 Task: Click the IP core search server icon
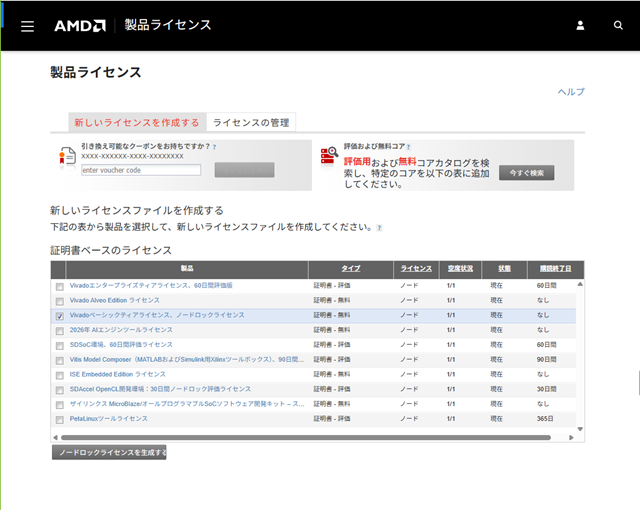point(329,156)
